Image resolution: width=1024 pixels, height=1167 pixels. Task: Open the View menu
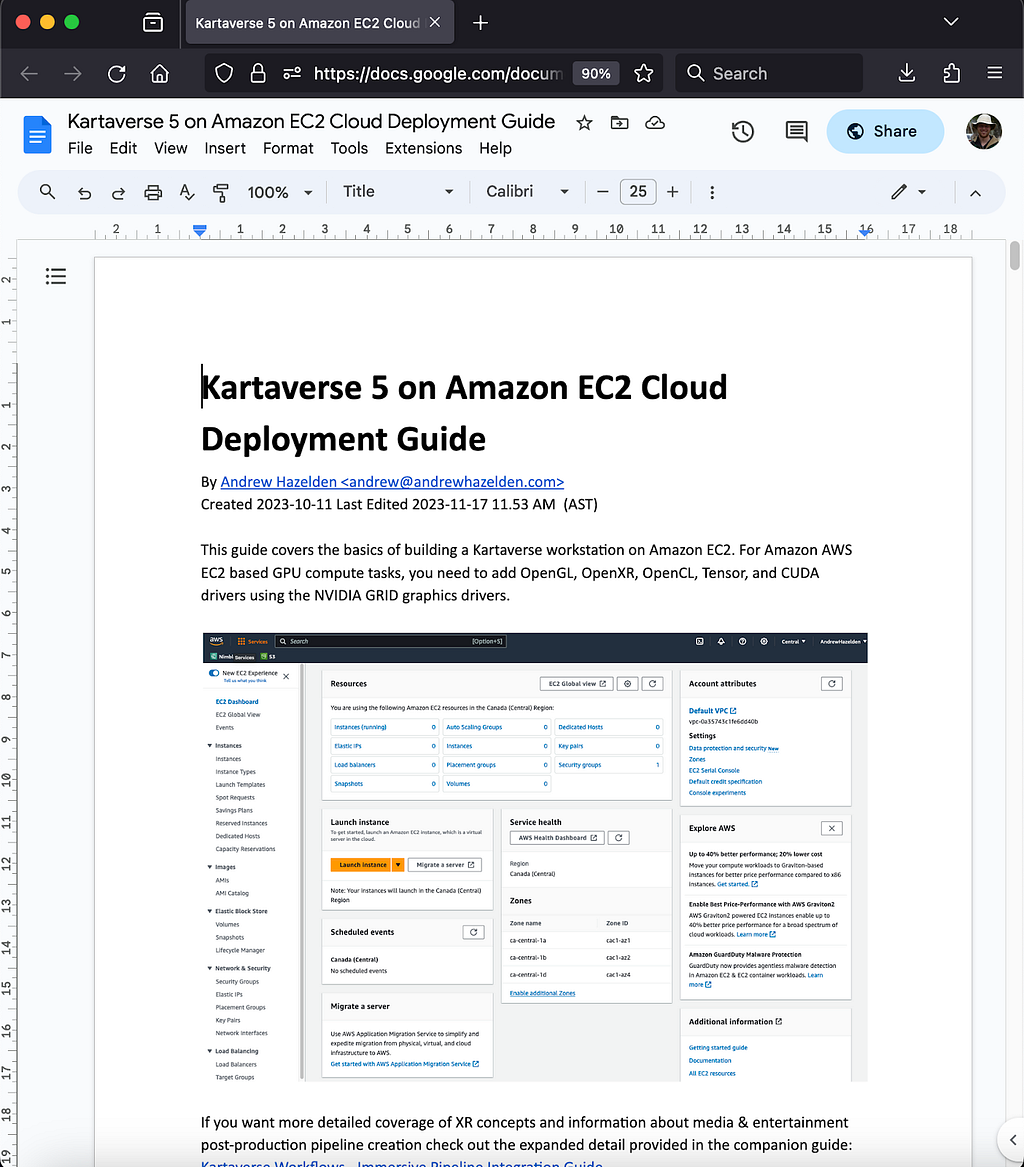pos(170,148)
